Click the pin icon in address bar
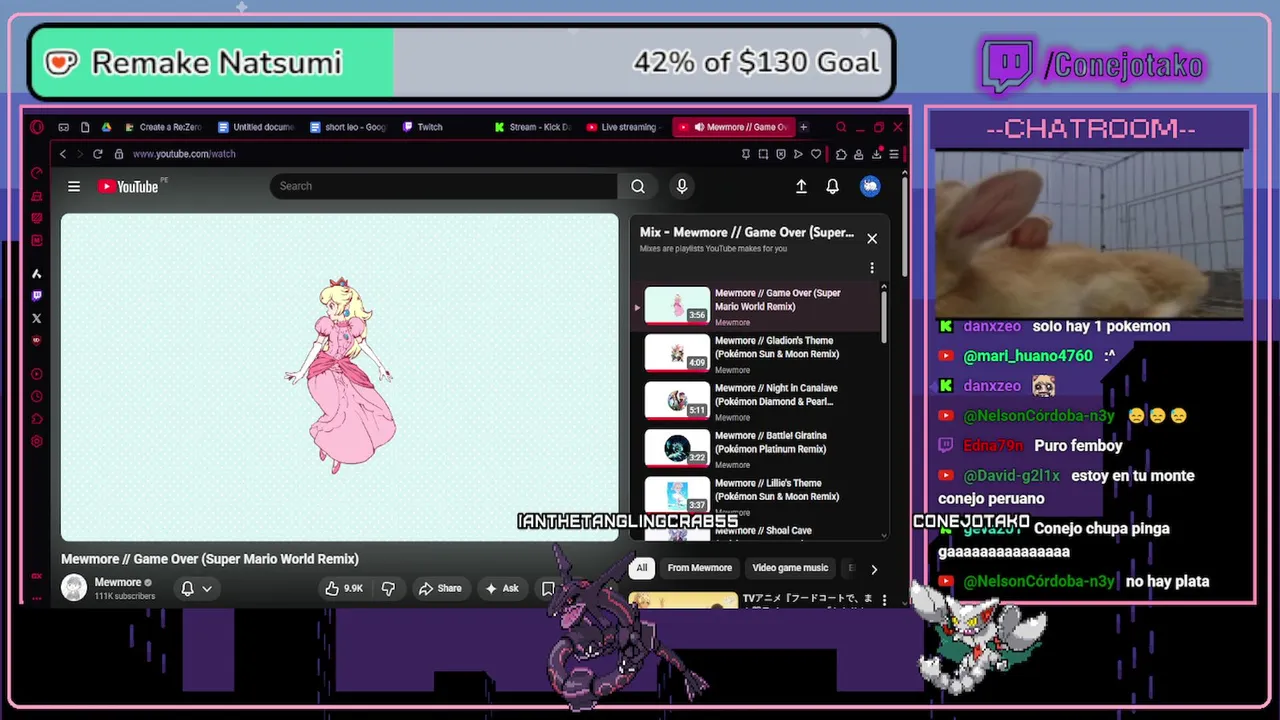This screenshot has width=1280, height=720. click(x=746, y=154)
